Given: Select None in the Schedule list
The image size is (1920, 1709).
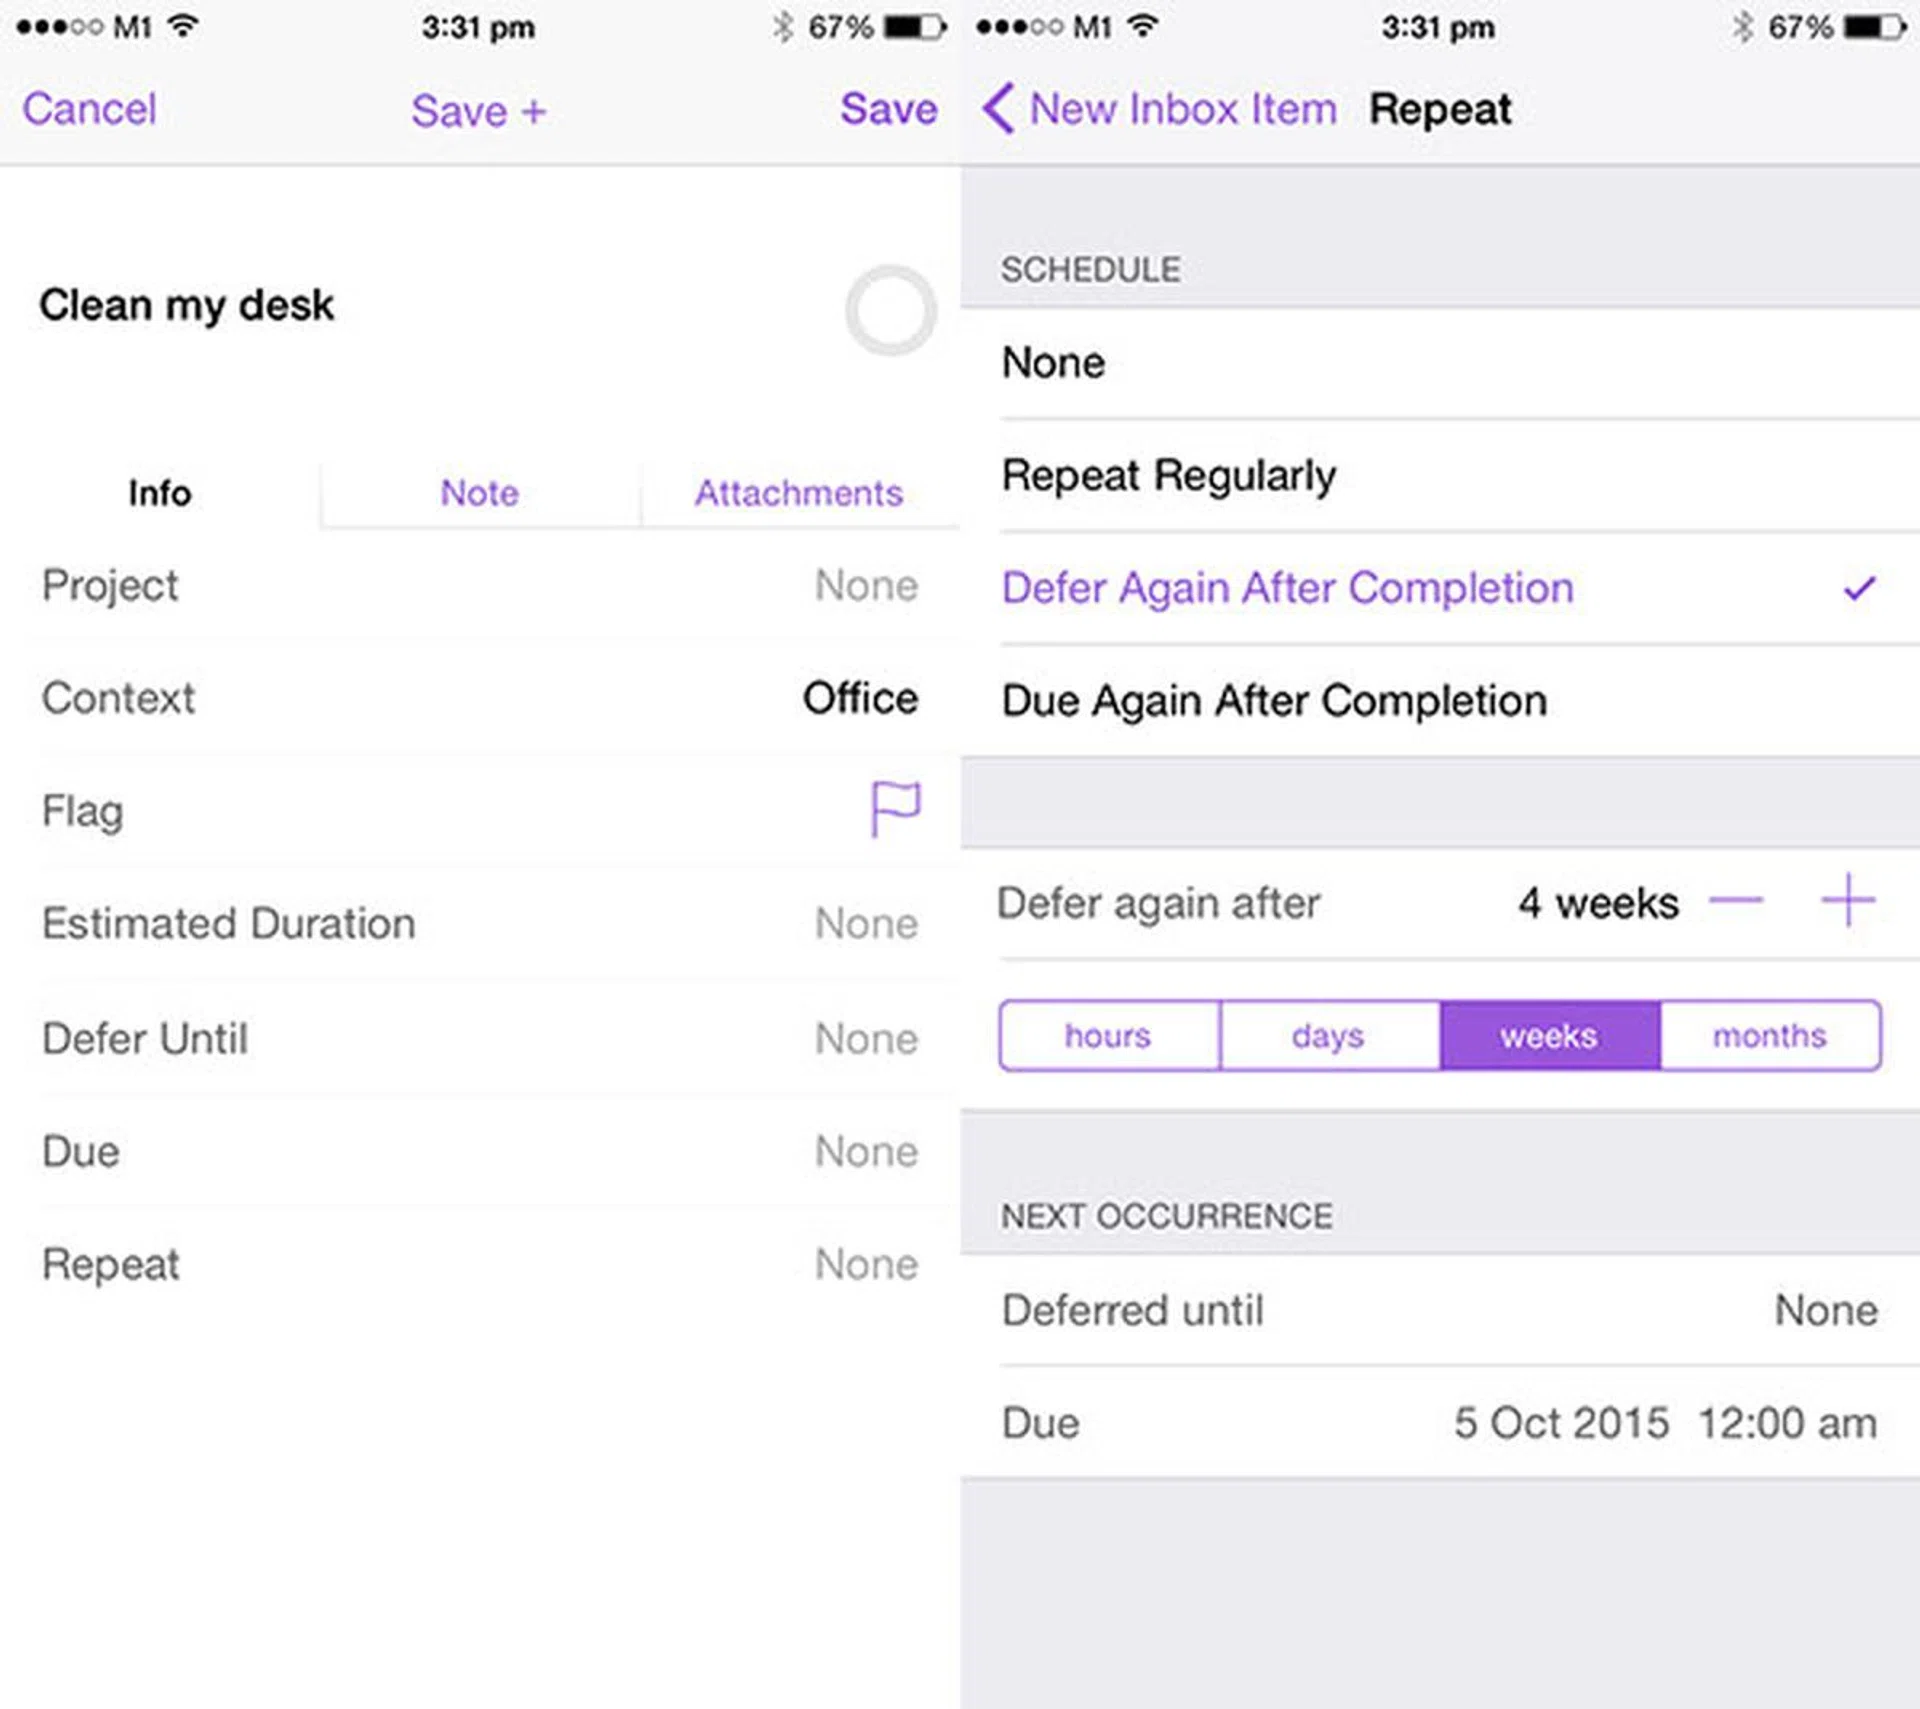Looking at the screenshot, I should [1054, 363].
